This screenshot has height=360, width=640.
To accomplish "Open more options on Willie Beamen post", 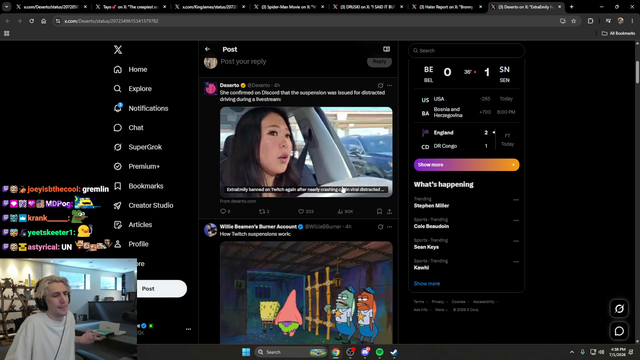I will pos(389,227).
